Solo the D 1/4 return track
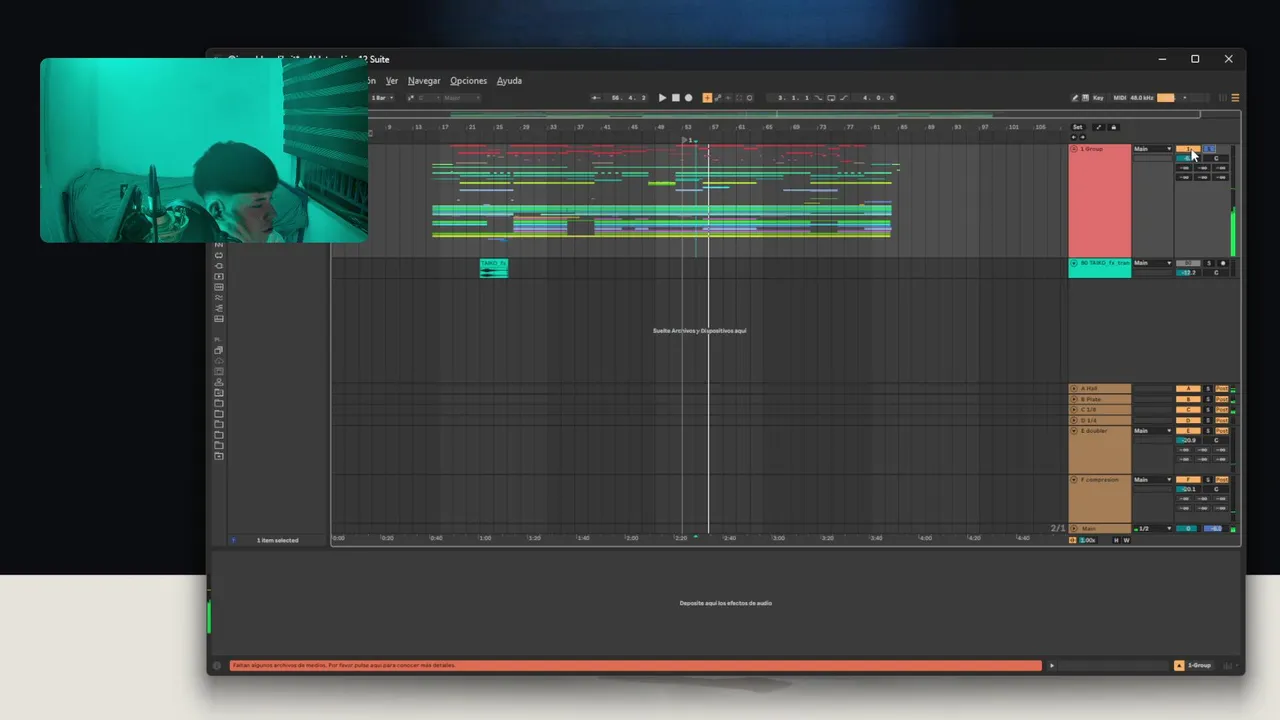Screen dimensions: 1280x720 pos(1208,420)
